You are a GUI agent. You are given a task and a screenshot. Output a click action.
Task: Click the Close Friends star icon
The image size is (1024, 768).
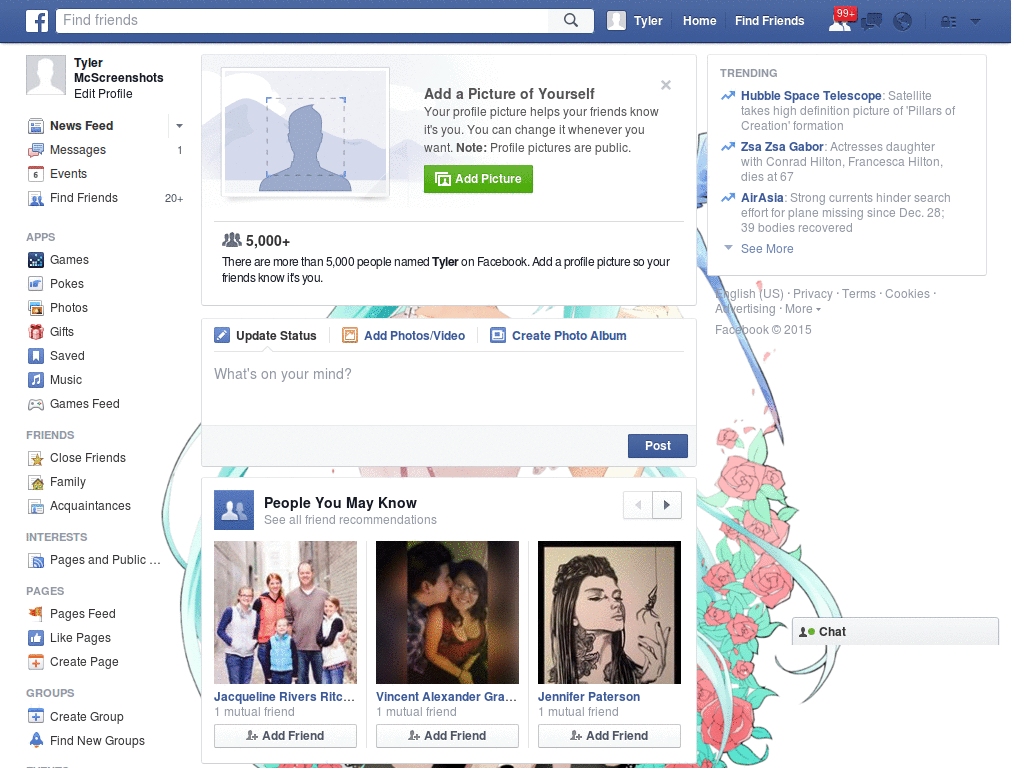36,458
